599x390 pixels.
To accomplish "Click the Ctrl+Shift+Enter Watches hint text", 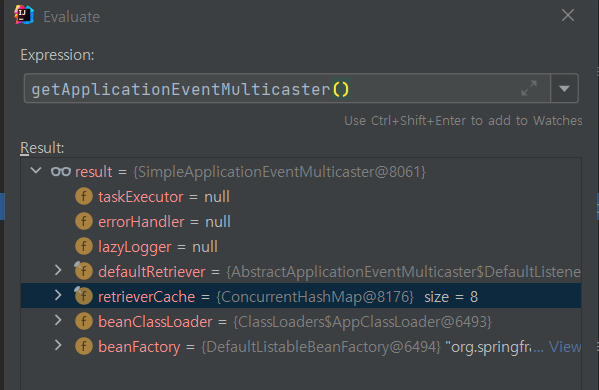I will pos(463,121).
